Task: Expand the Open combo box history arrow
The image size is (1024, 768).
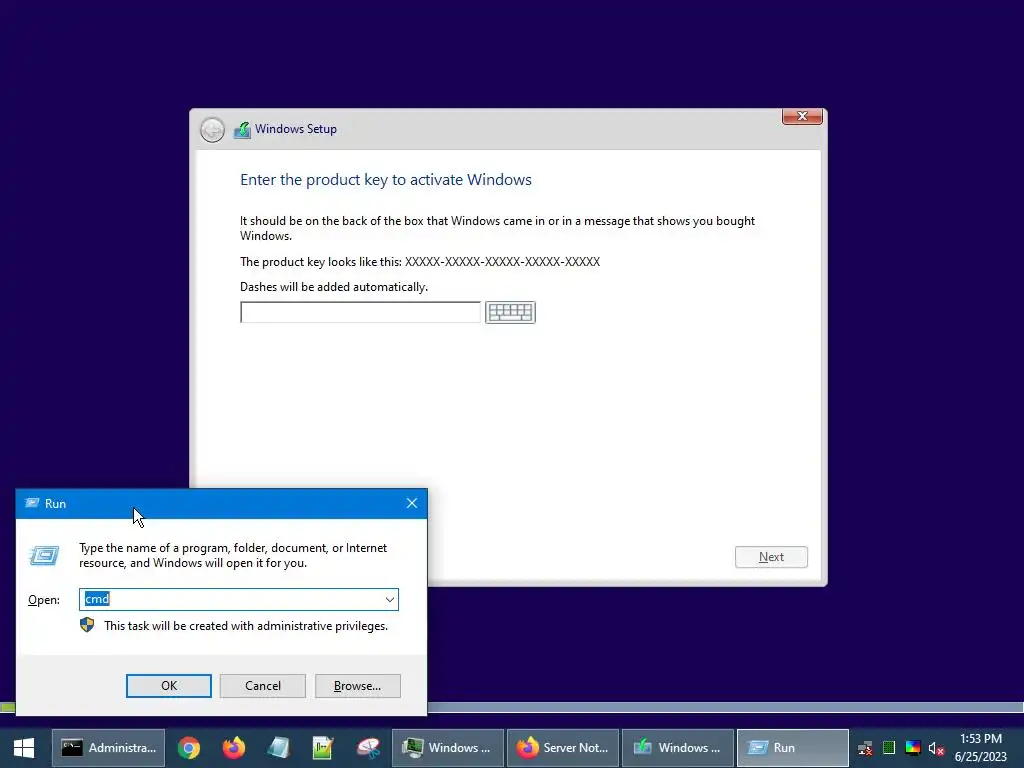Action: pos(390,600)
